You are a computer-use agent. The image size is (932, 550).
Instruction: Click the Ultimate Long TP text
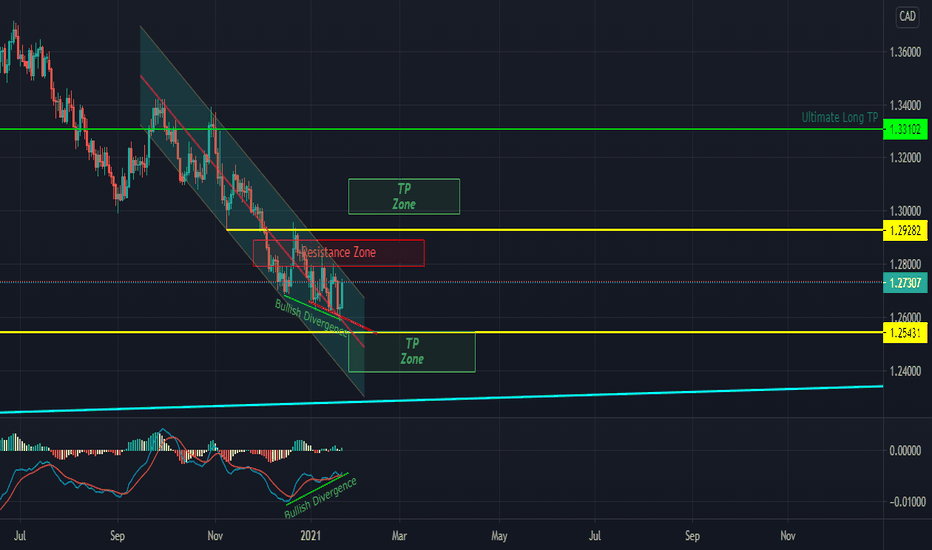point(839,117)
